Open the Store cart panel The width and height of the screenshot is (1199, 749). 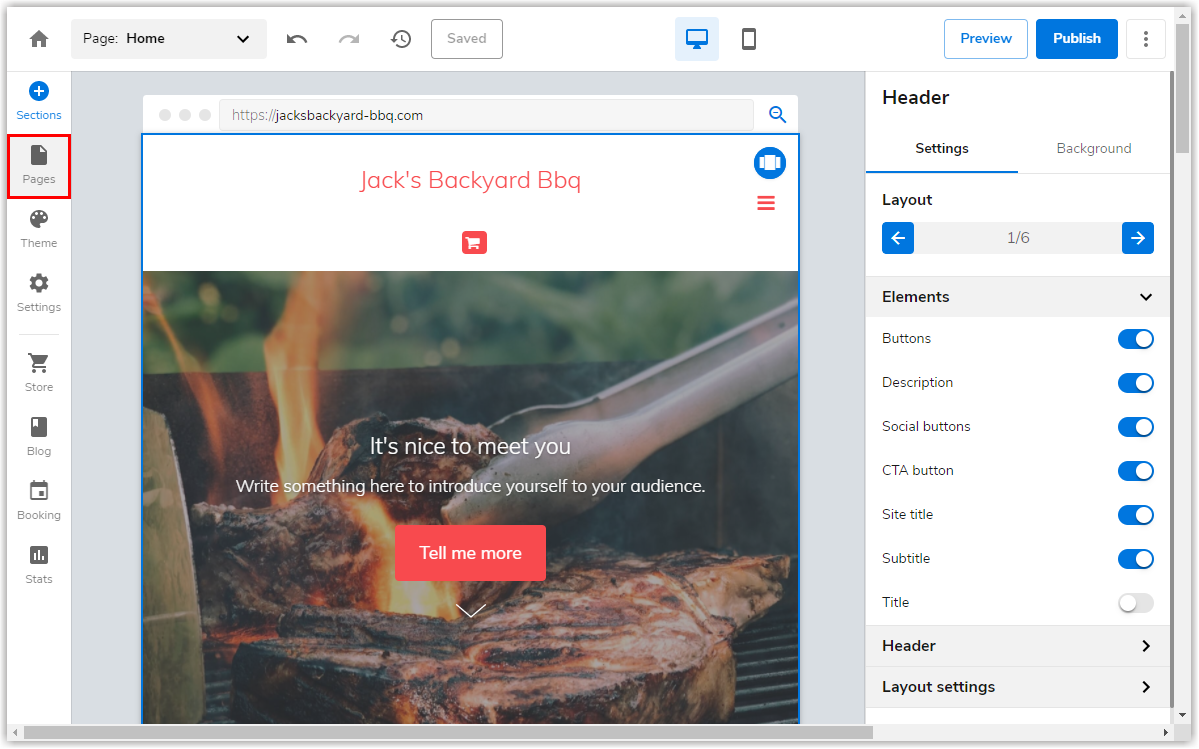[39, 373]
